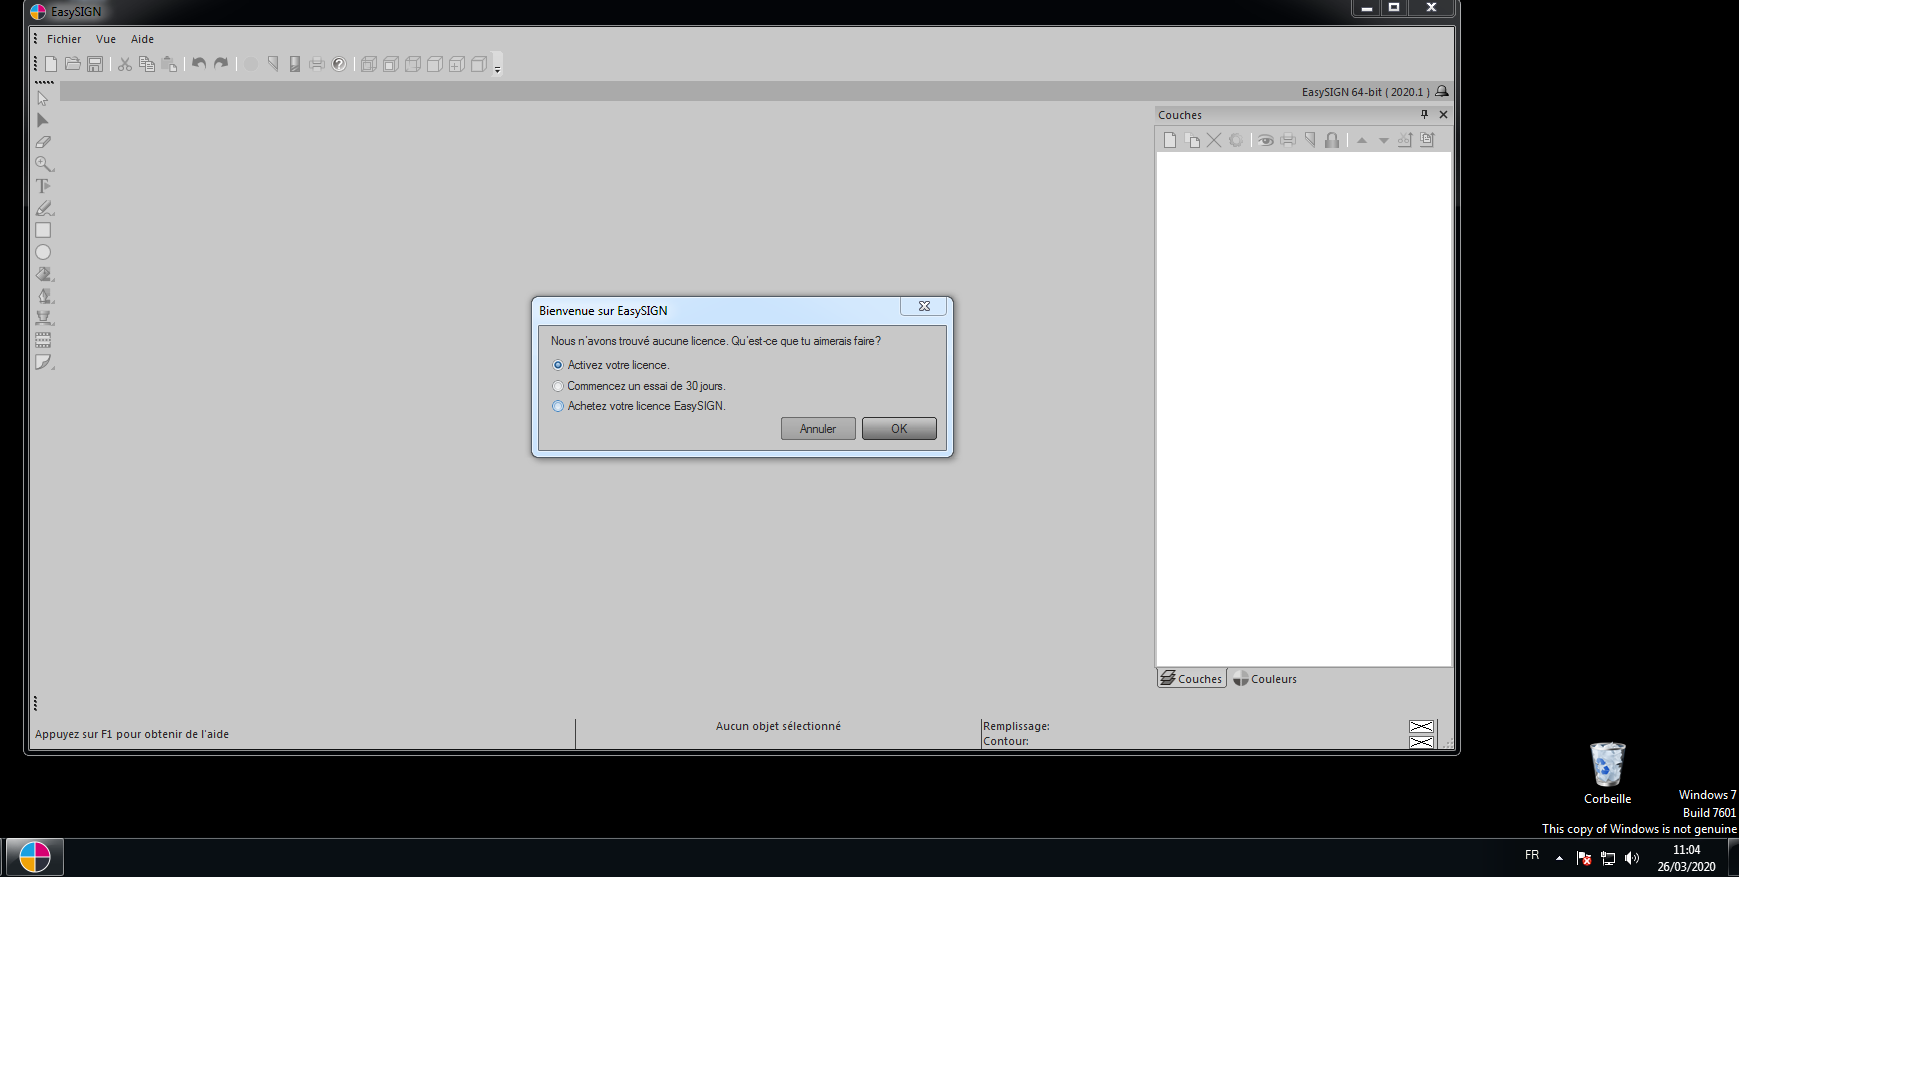Show hidden tray icons arrow
Screen dimensions: 1920x1080
(x=1559, y=858)
